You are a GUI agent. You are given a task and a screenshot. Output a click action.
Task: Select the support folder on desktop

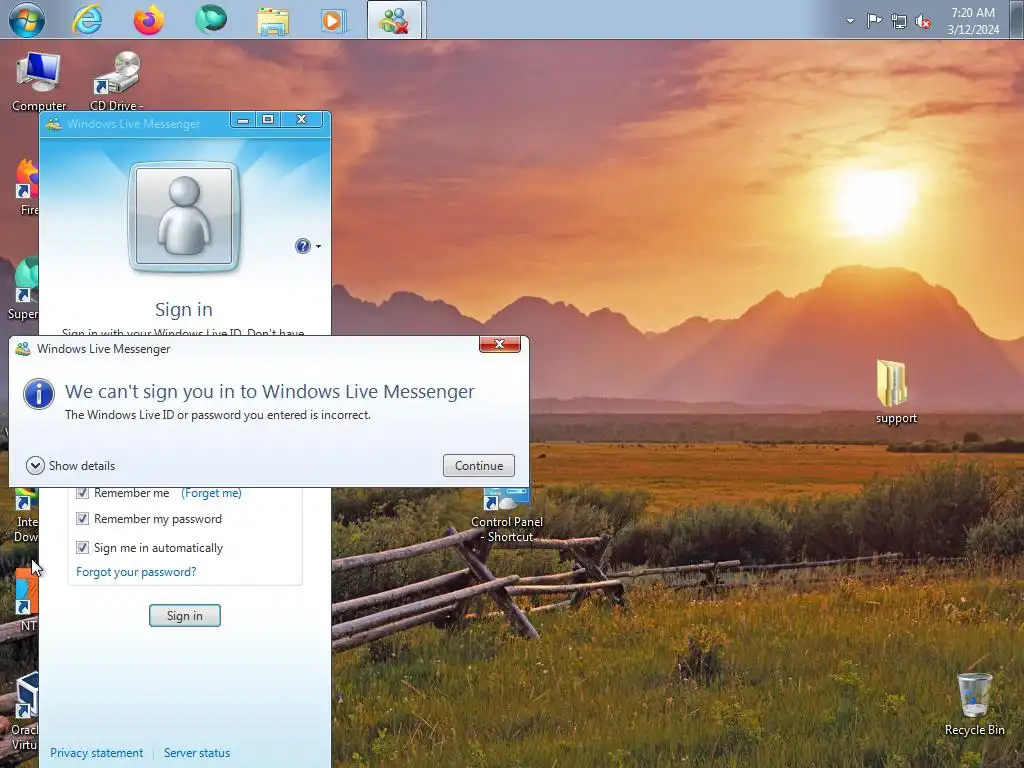pos(895,392)
